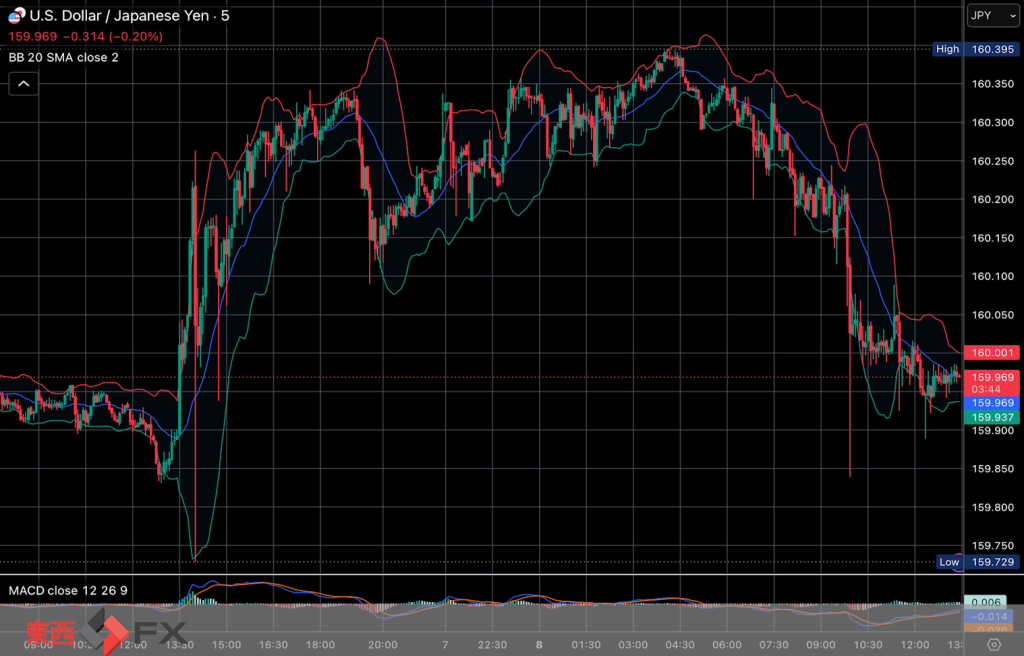
Task: Click the USD/JPY flag pair icon
Action: [16, 15]
